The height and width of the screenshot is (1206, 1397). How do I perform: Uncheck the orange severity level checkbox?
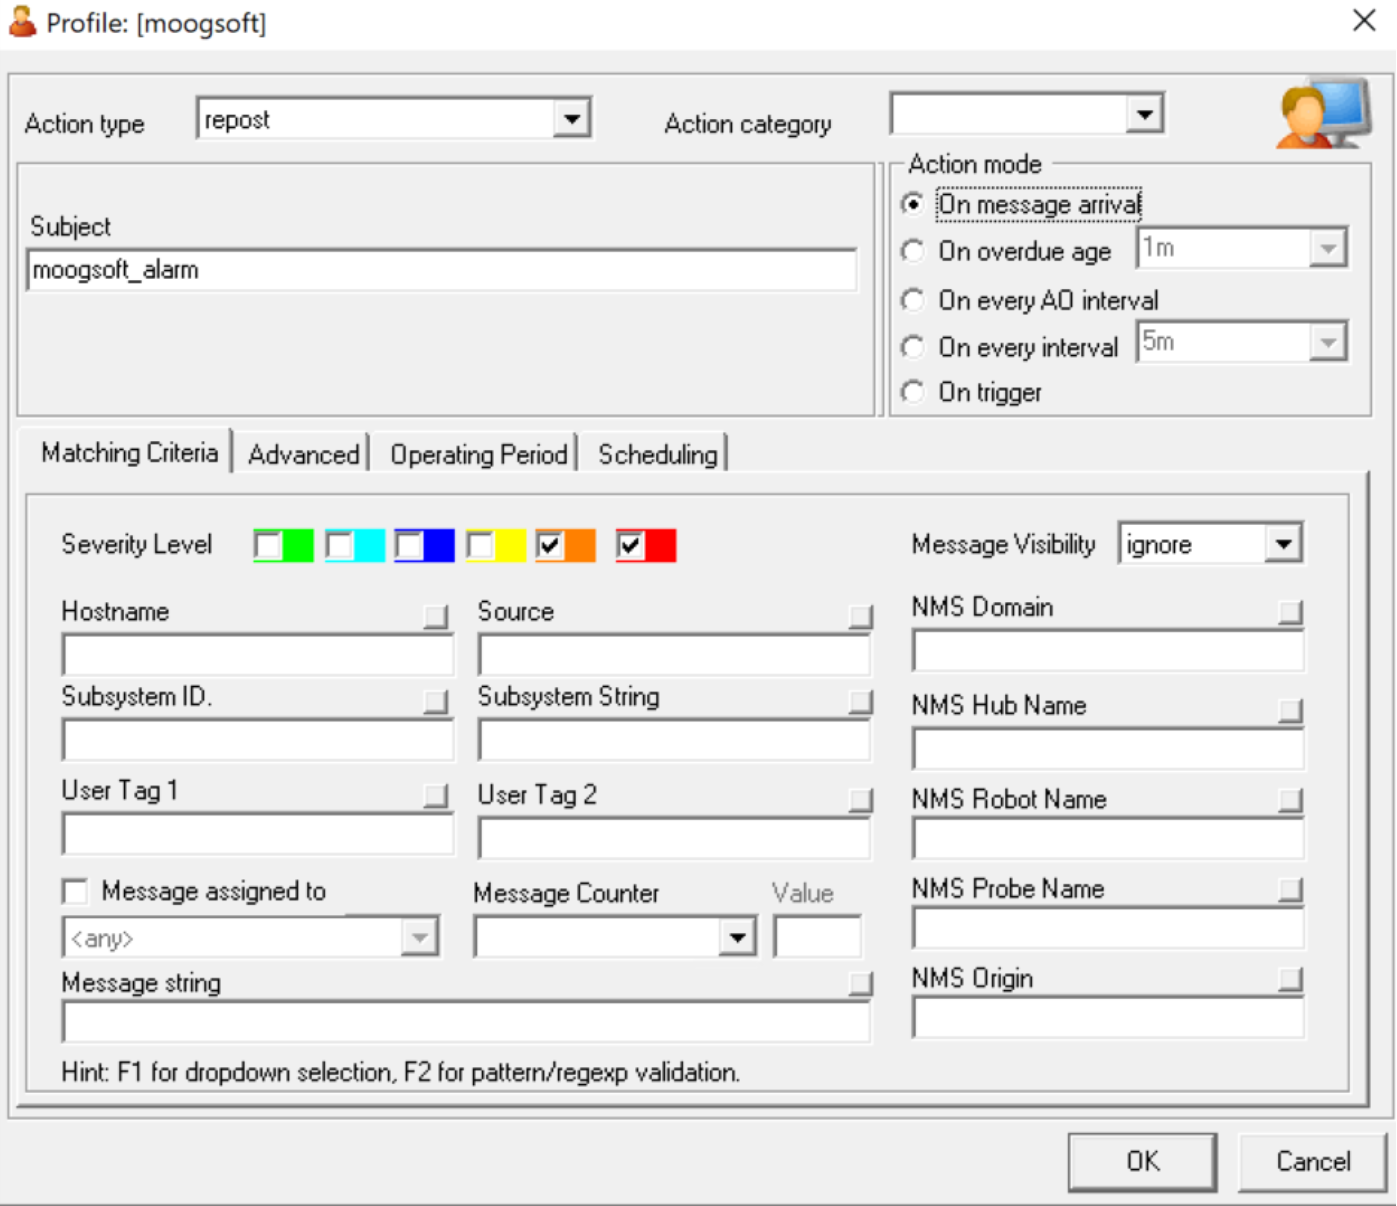pos(550,546)
